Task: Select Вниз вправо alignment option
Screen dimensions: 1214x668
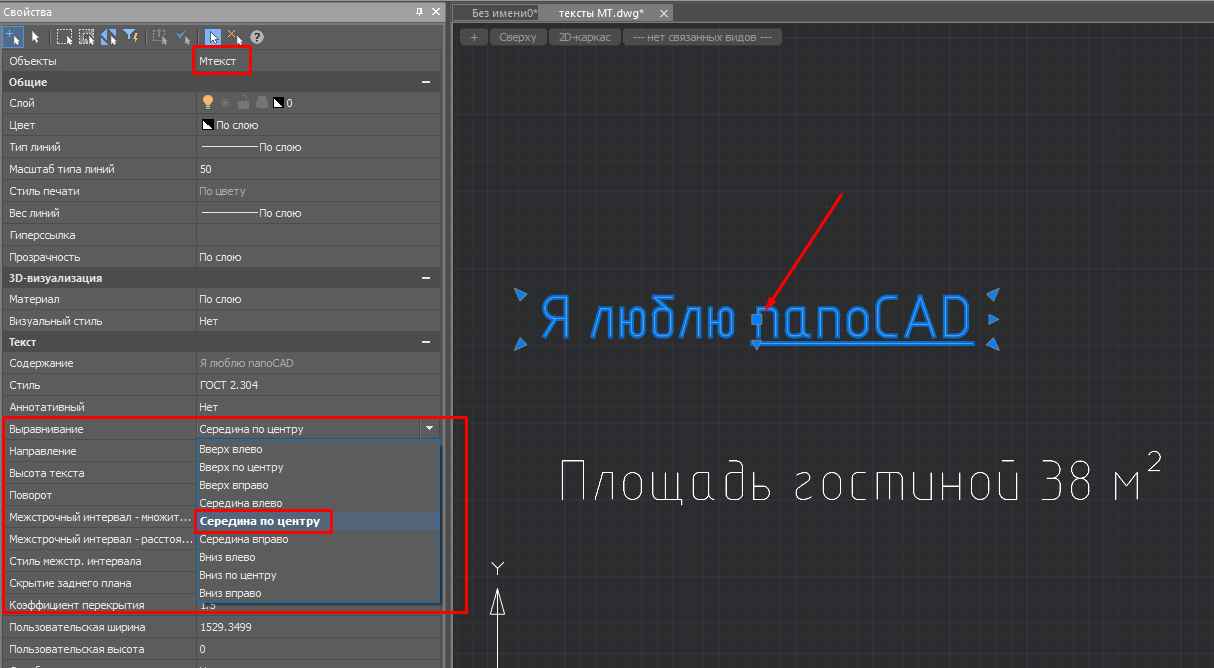Action: [x=231, y=593]
